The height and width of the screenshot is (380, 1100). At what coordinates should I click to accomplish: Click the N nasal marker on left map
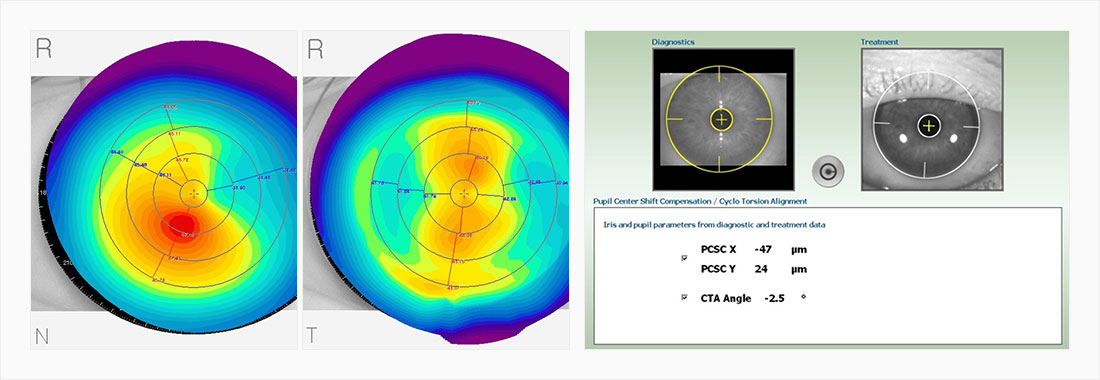(43, 337)
